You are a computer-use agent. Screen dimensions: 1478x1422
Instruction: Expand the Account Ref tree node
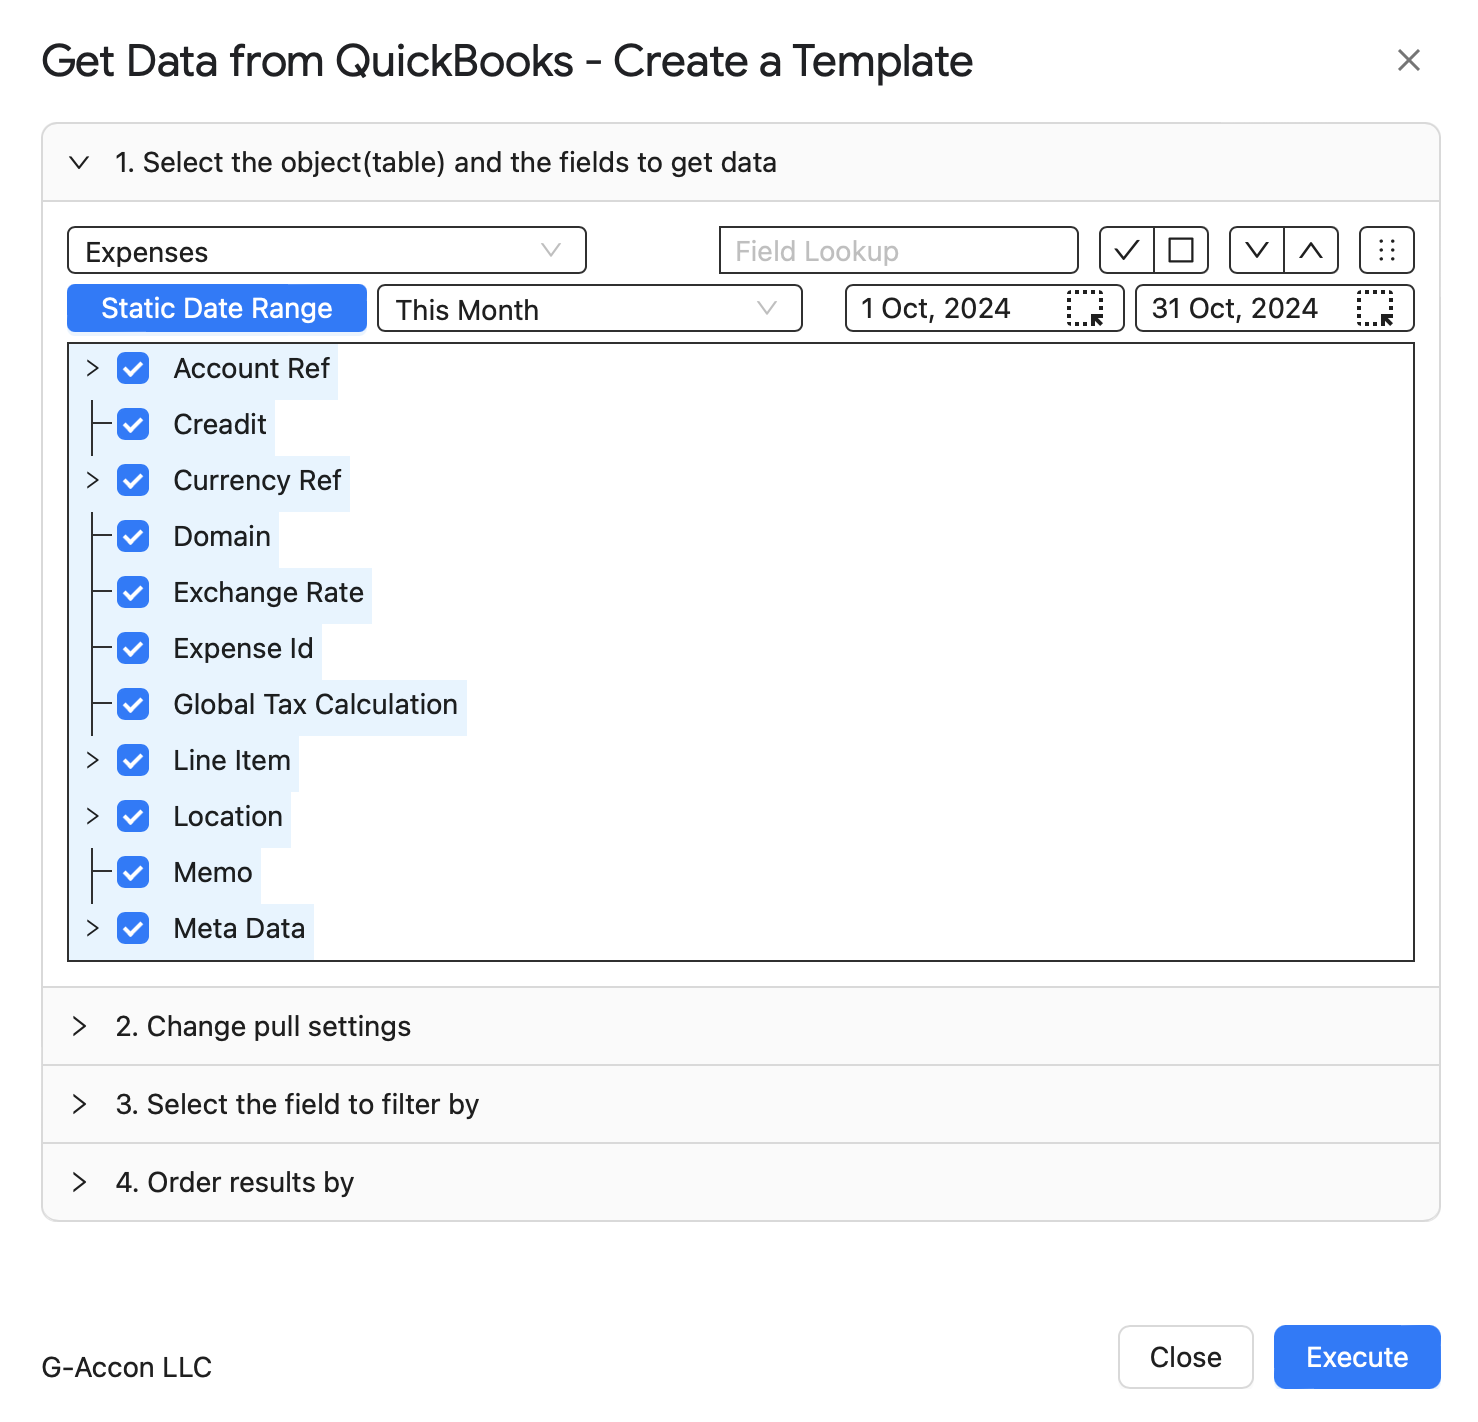point(93,368)
